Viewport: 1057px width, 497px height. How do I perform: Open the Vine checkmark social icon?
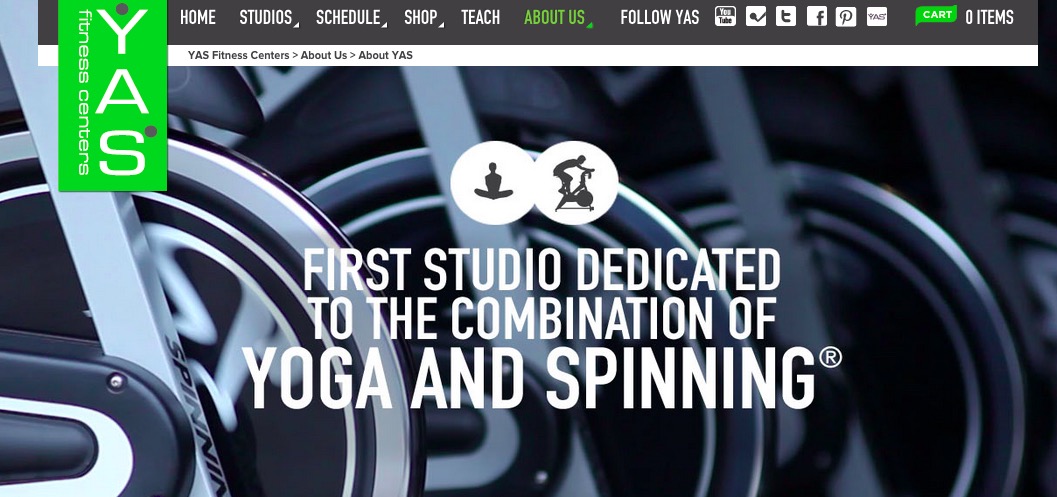tap(756, 16)
